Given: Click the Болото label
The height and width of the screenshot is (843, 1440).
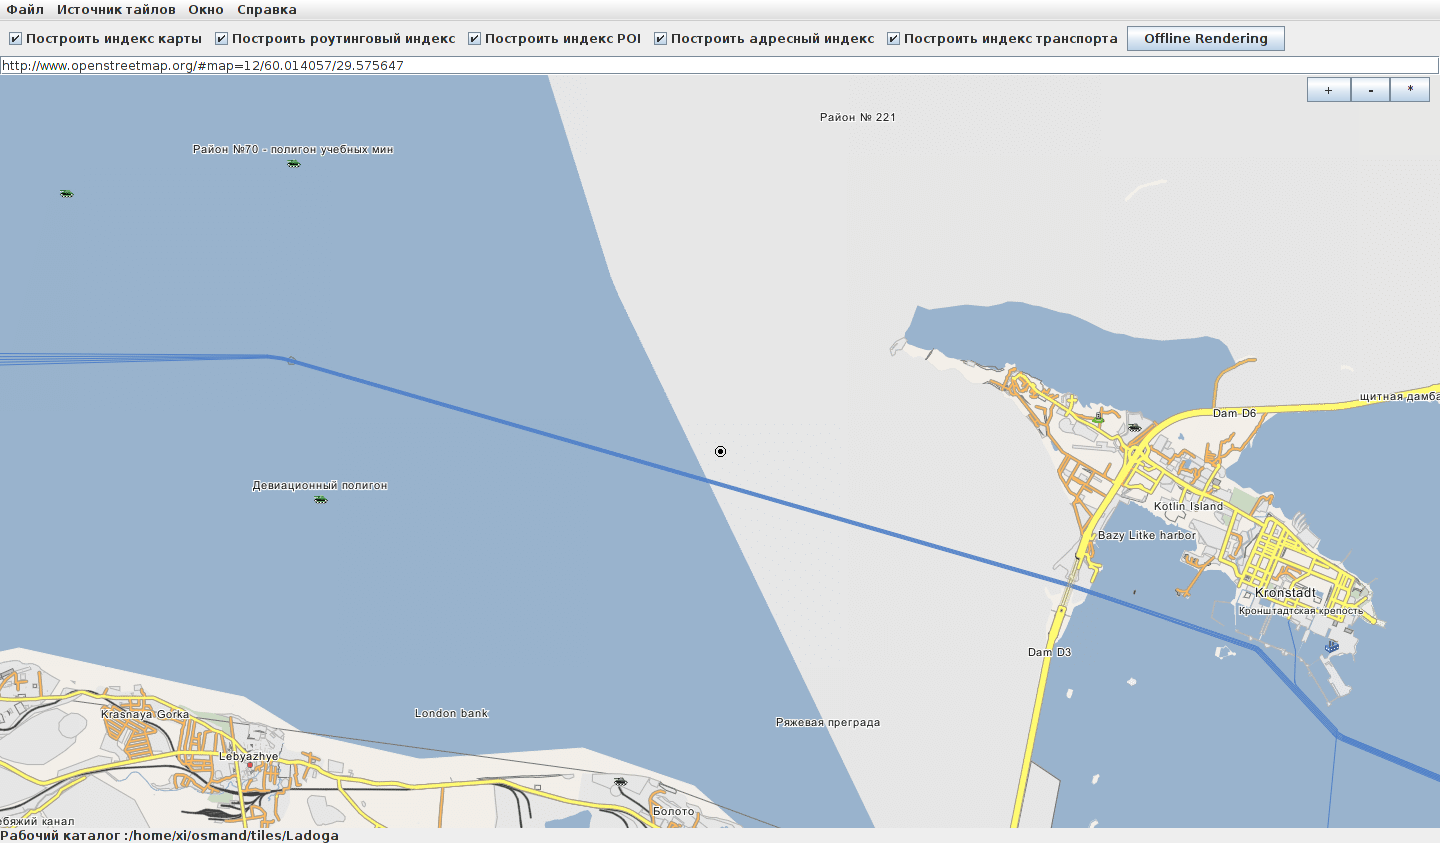Looking at the screenshot, I should point(673,811).
